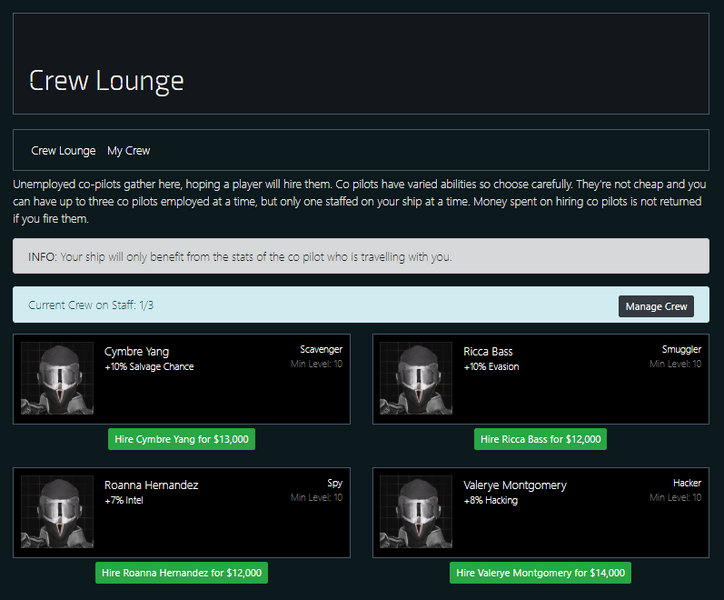This screenshot has height=600, width=724.
Task: Click Min Level: 10 on Roanna Hernandez's card
Action: pyautogui.click(x=317, y=497)
